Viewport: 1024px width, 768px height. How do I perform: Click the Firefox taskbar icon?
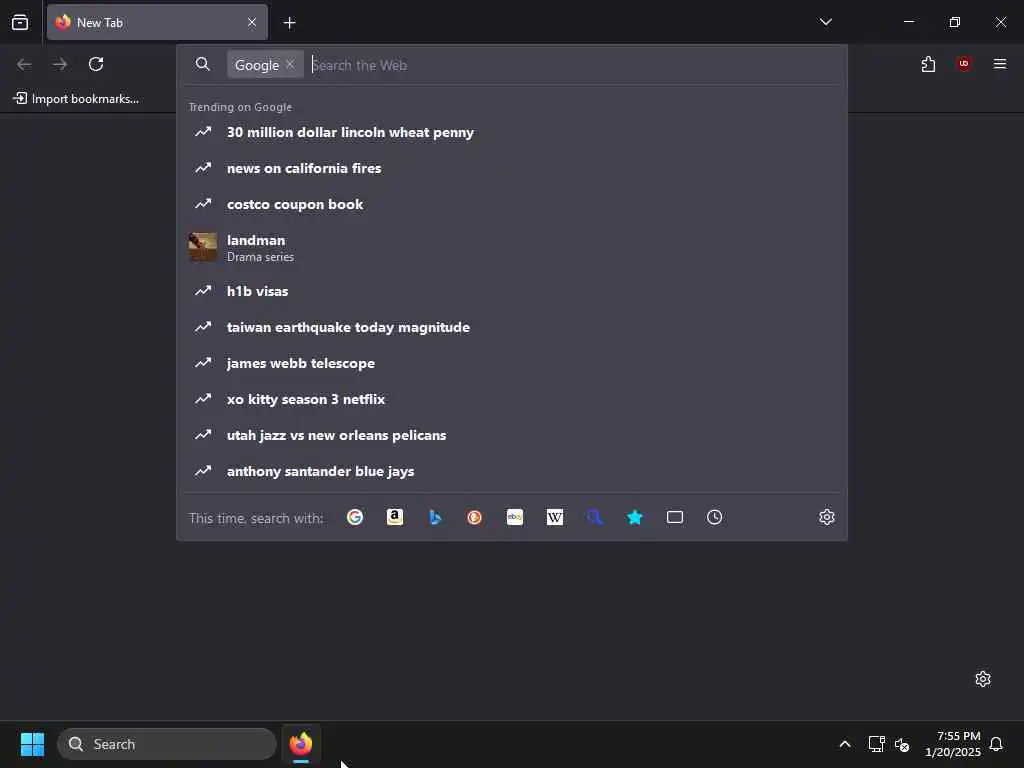pos(300,744)
